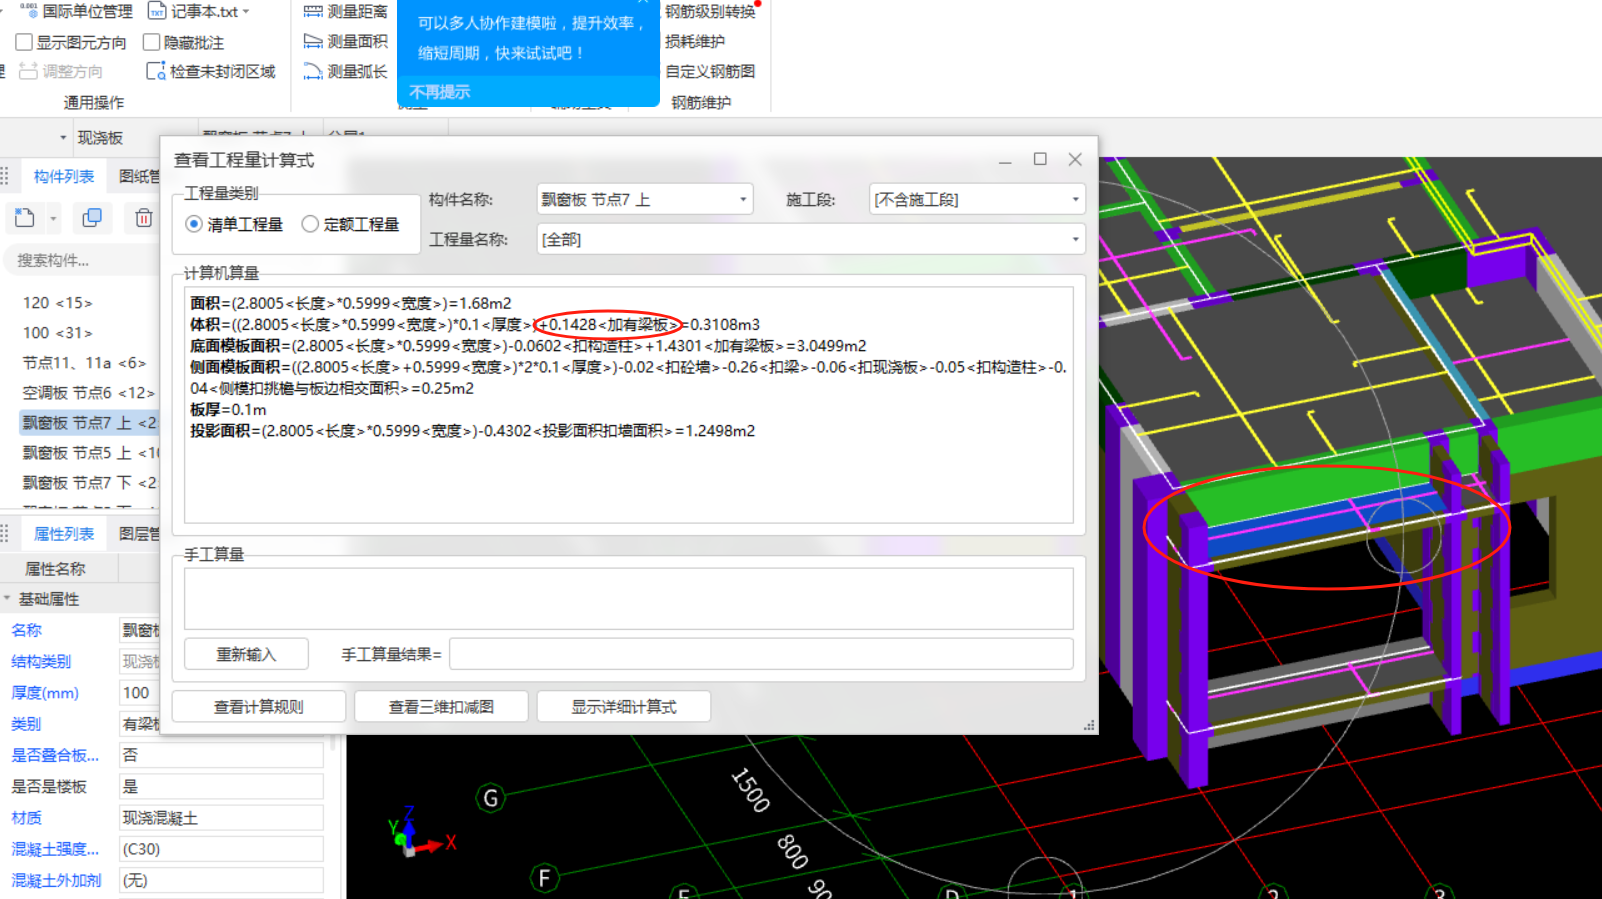
Task: Click drag handle of 构件列表 panel
Action: tap(5, 176)
